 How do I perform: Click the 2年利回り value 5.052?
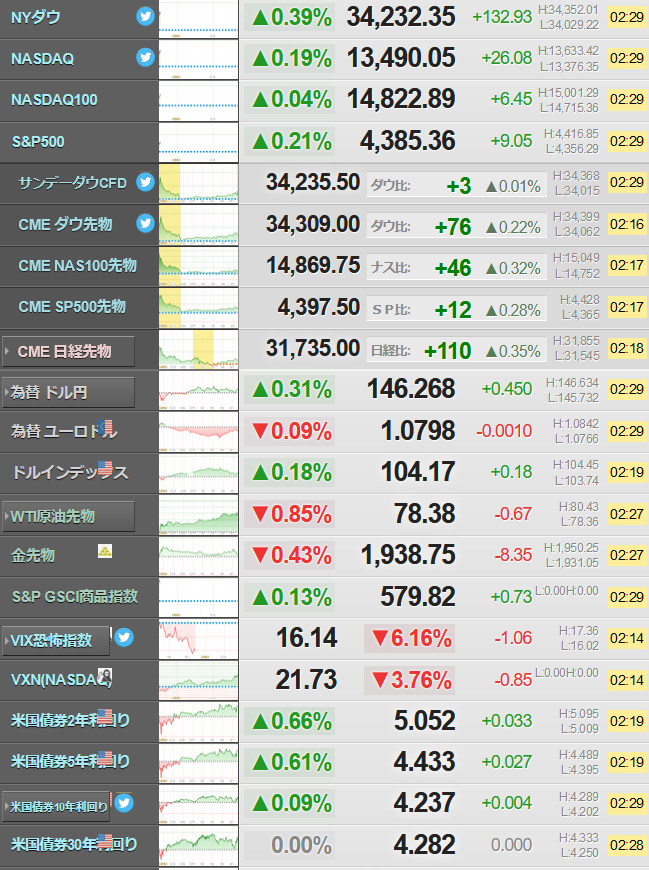click(425, 721)
